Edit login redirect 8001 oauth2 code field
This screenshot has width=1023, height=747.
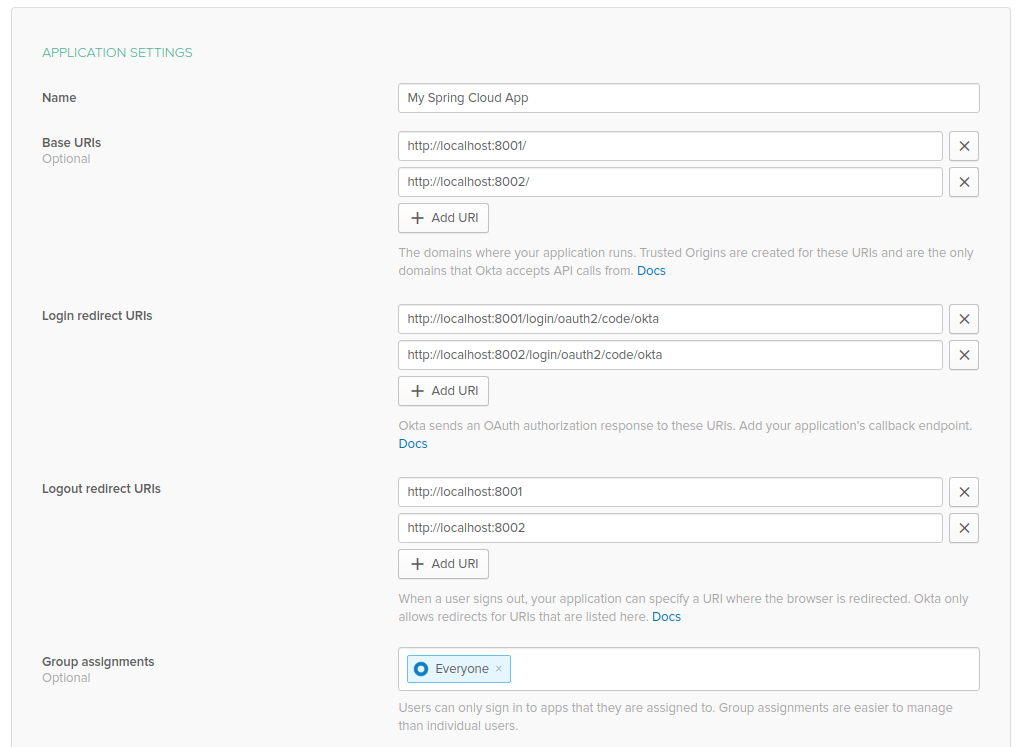671,319
